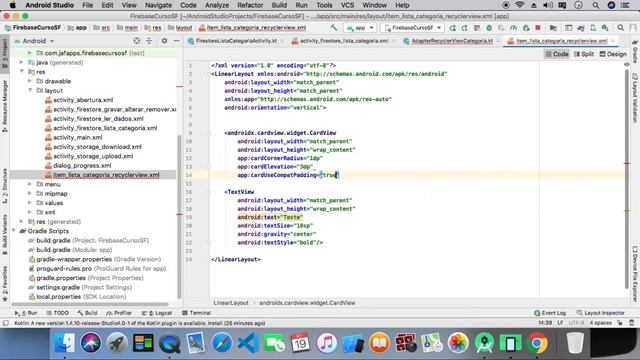Open the Android project view dropdown
The height and width of the screenshot is (360, 640).
(34, 41)
